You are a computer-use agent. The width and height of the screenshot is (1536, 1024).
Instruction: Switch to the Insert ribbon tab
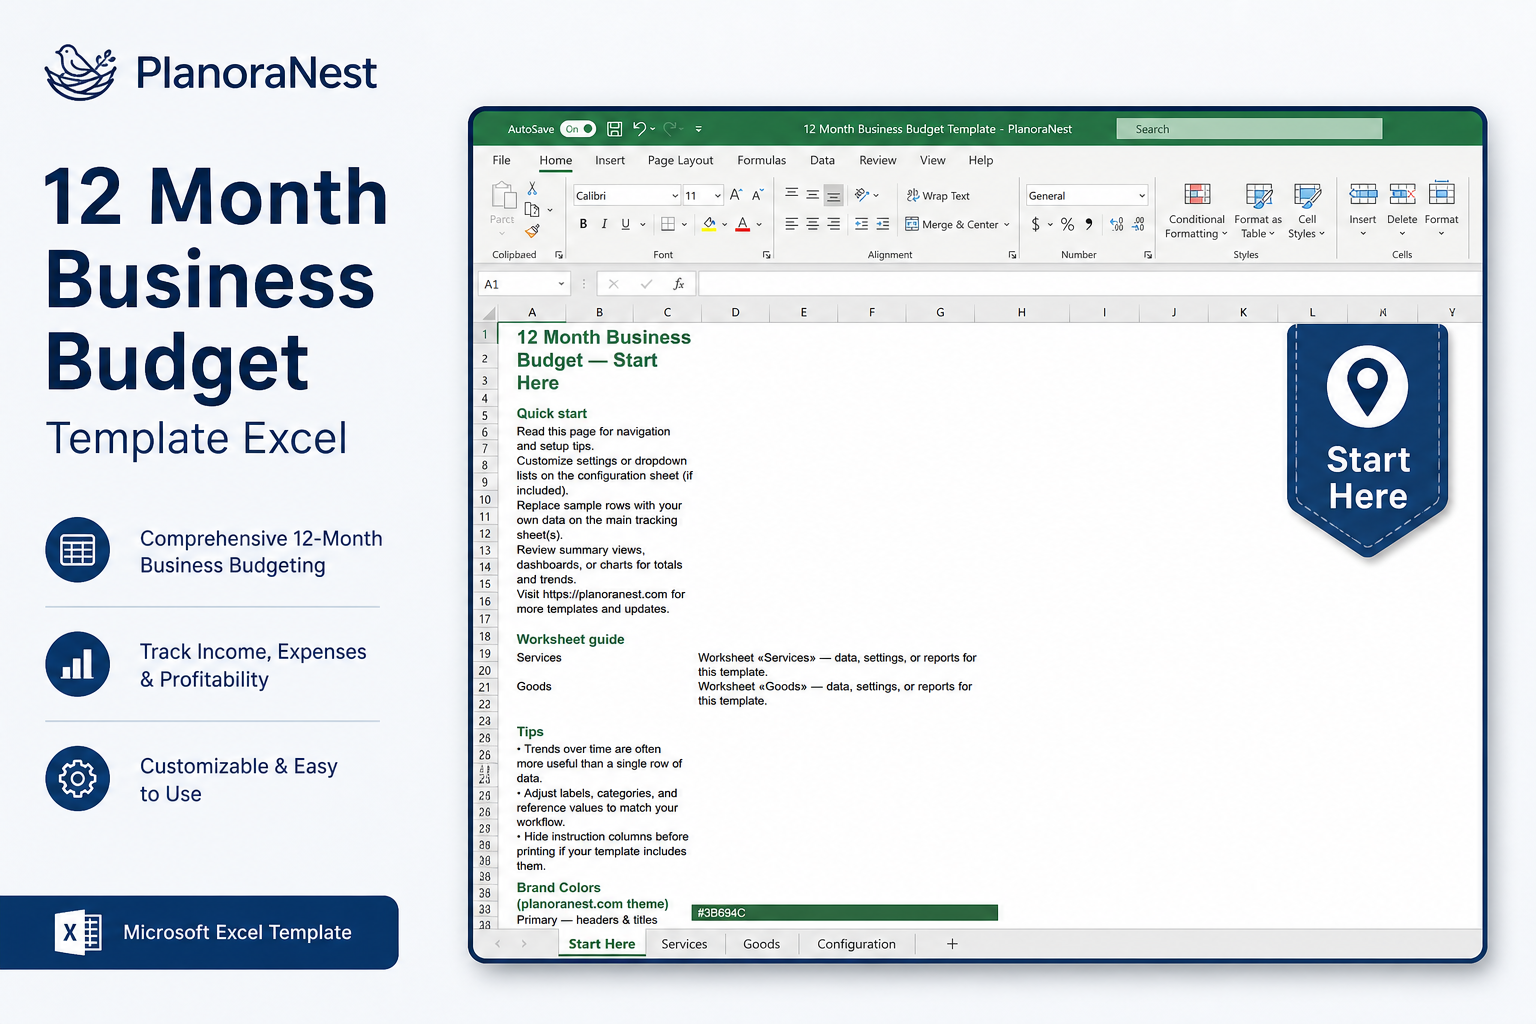click(610, 160)
